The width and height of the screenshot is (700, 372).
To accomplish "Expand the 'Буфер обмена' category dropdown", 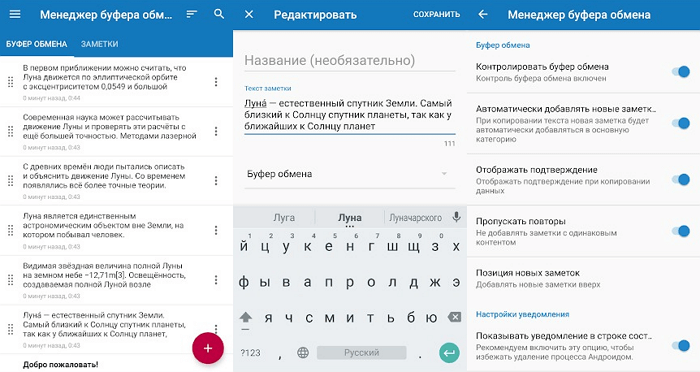I will click(x=350, y=174).
